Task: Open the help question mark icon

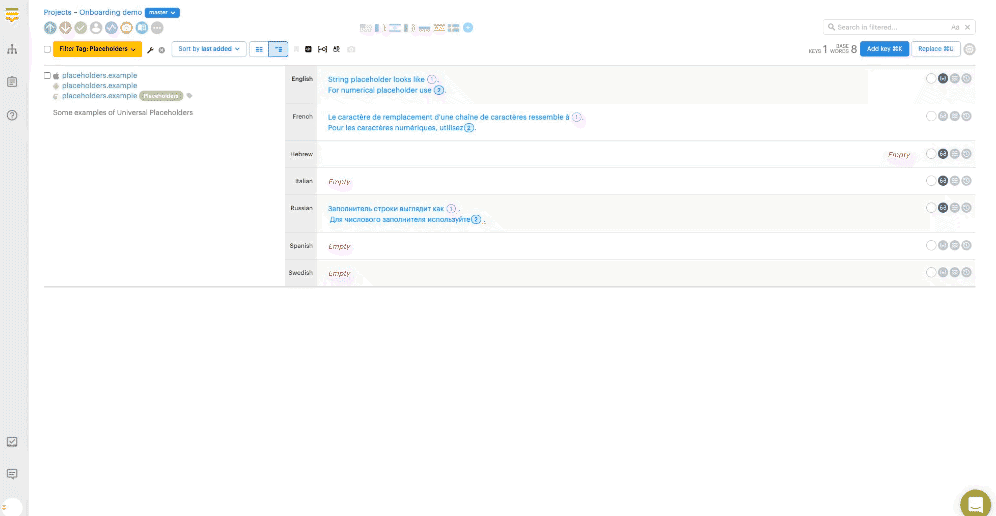Action: (x=11, y=115)
